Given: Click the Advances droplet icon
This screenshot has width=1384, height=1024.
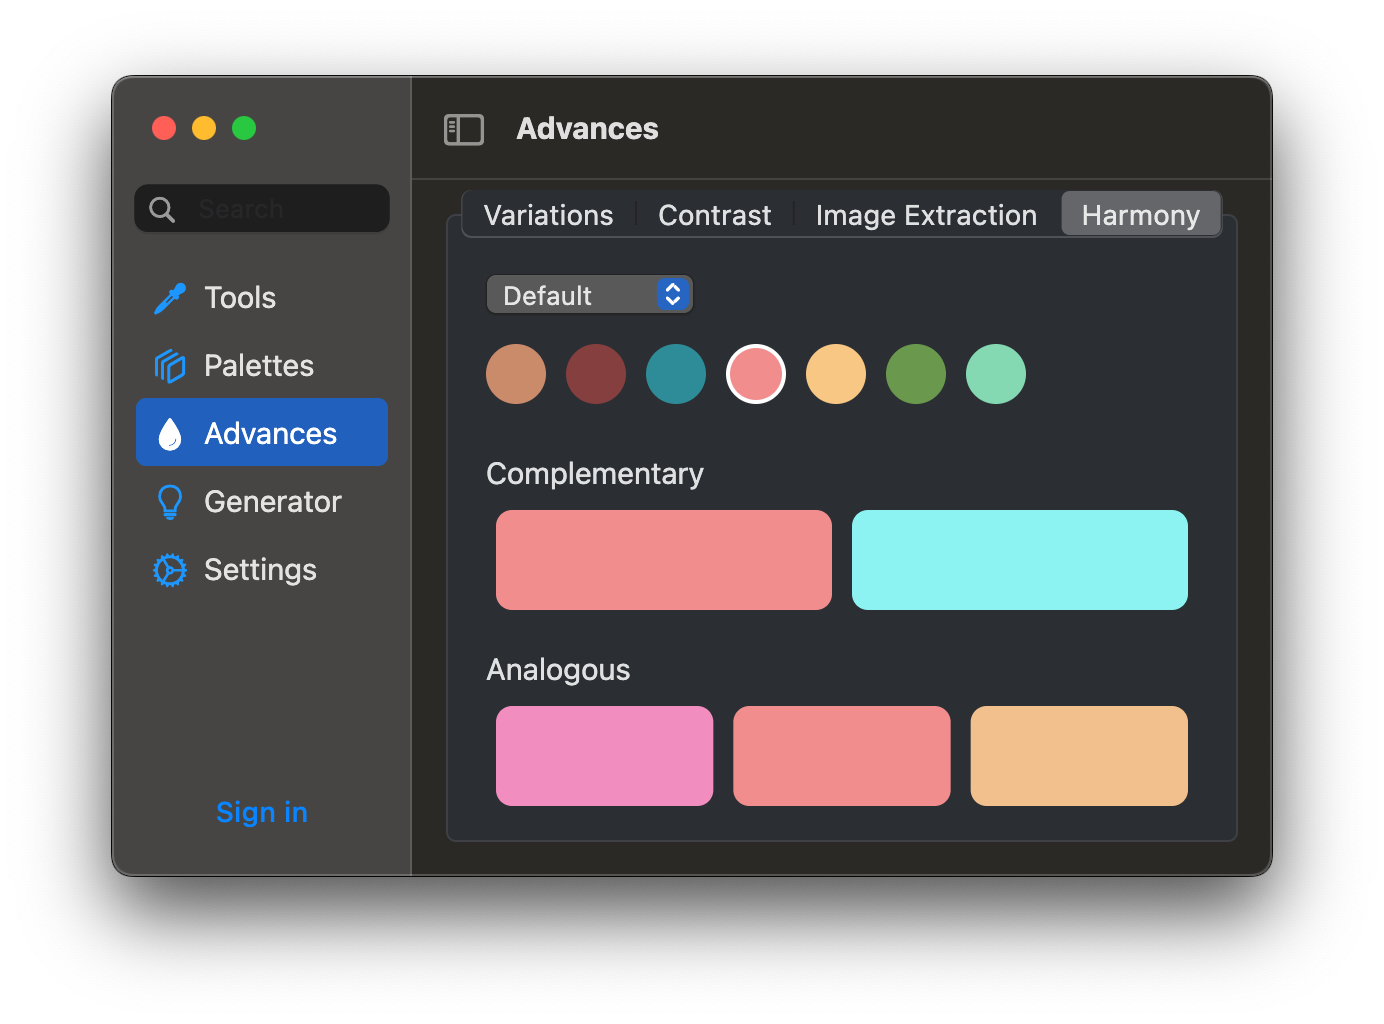Looking at the screenshot, I should tap(170, 434).
